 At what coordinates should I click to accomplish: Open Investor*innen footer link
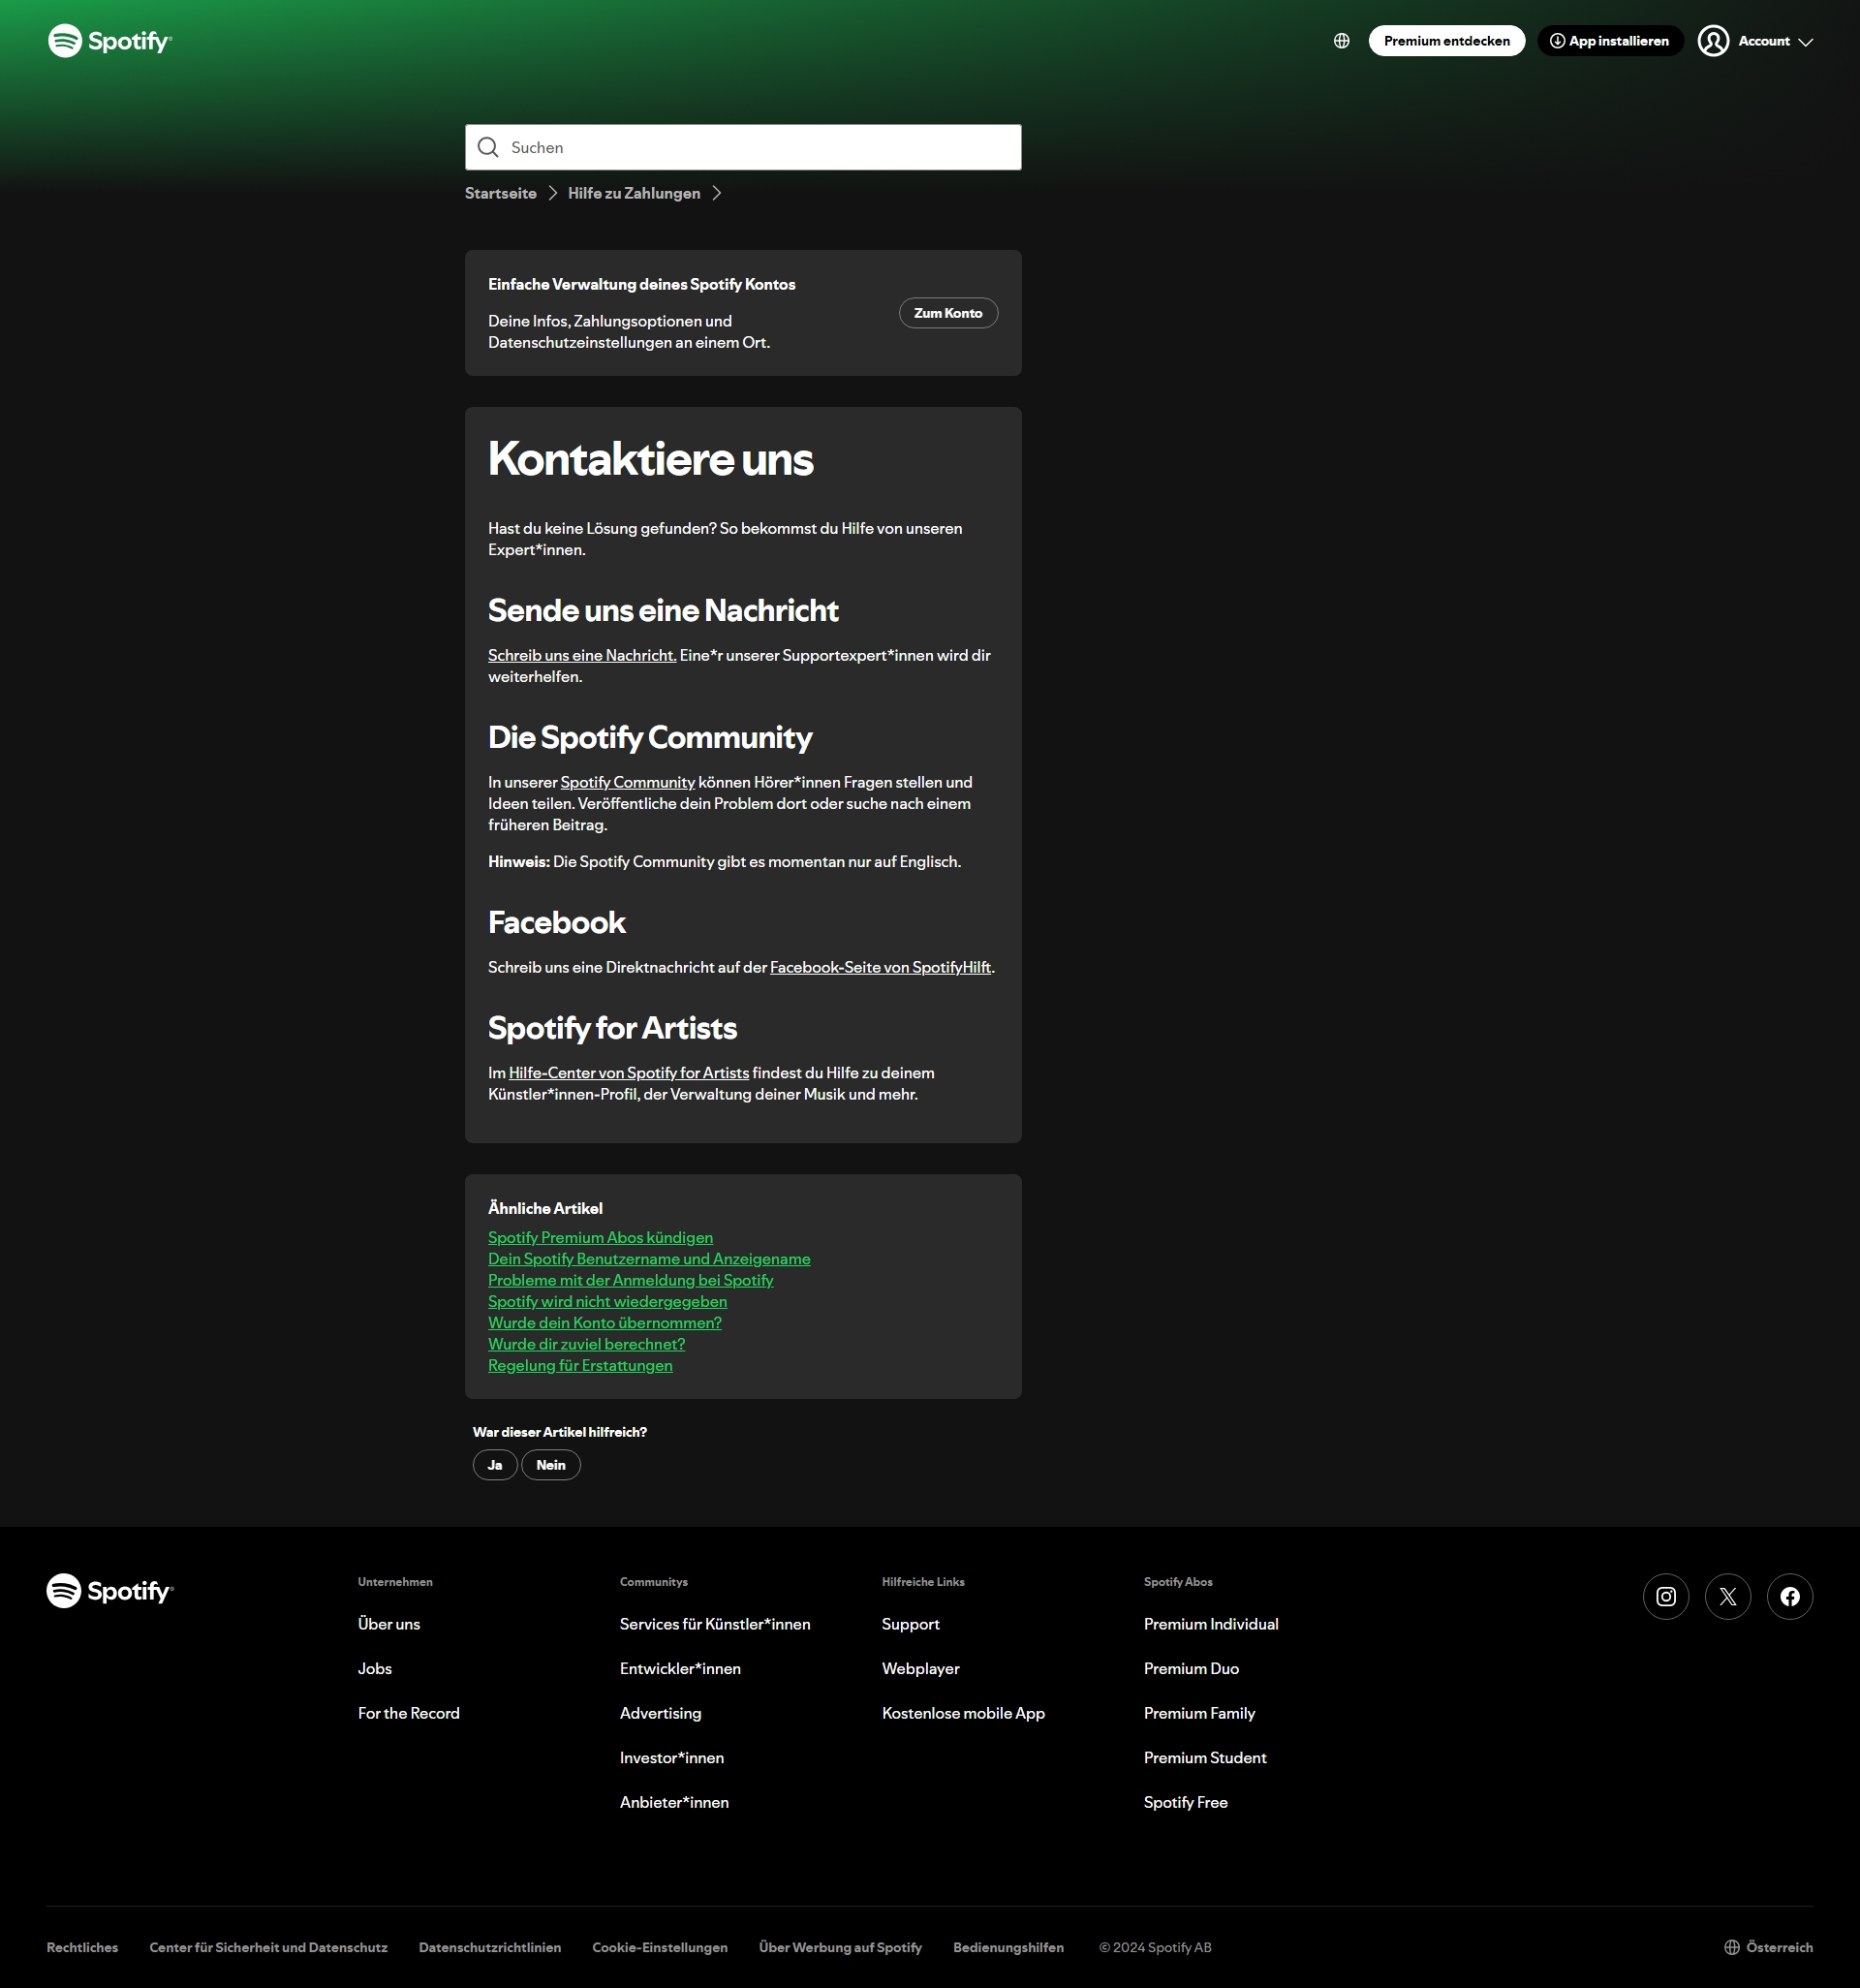tap(672, 1757)
